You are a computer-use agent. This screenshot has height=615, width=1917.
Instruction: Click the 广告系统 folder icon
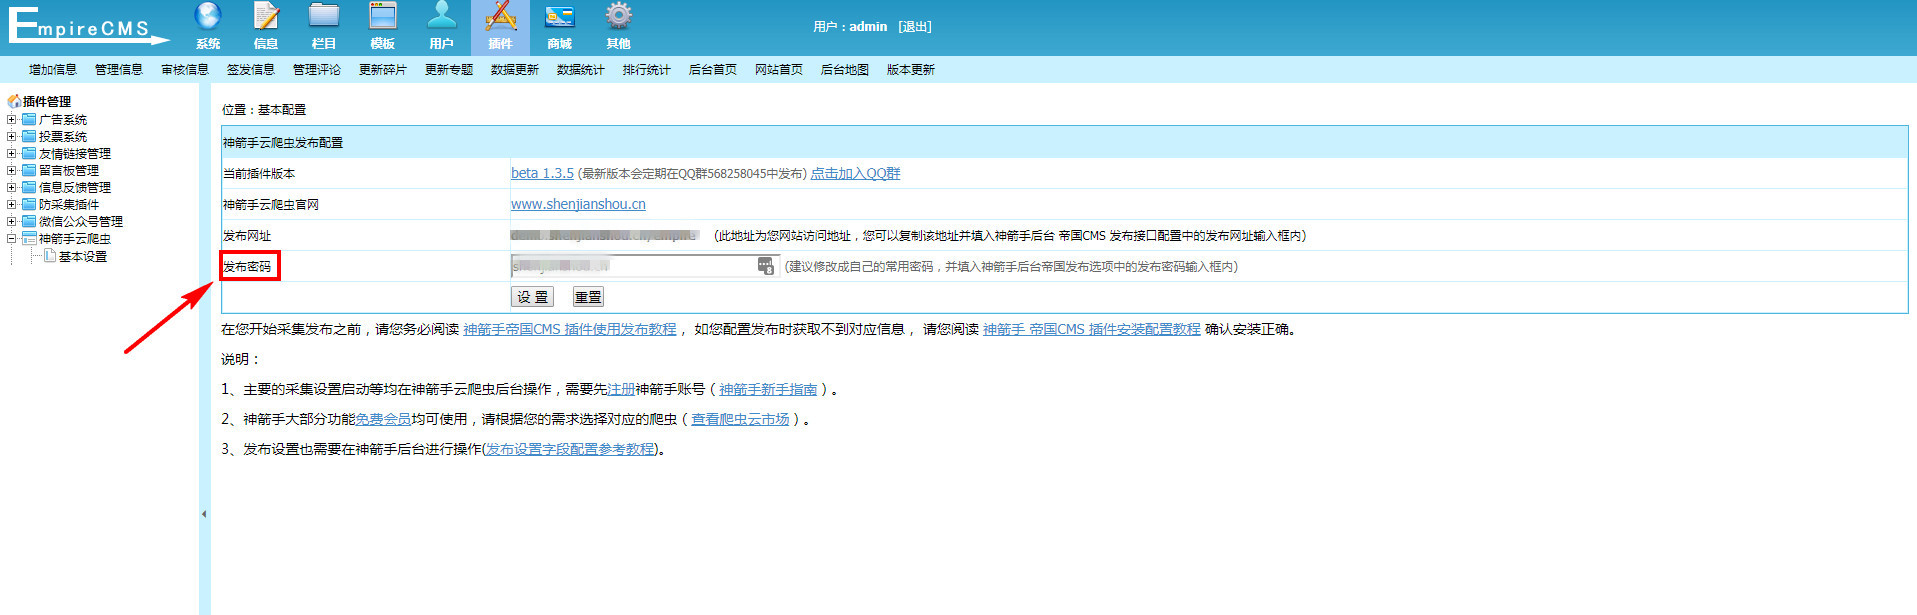click(x=29, y=119)
